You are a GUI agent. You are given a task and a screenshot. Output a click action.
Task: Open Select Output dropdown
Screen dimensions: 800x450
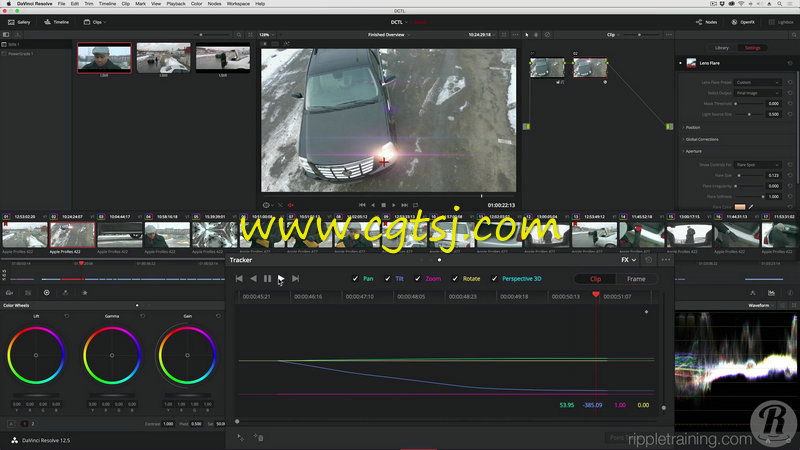click(758, 93)
